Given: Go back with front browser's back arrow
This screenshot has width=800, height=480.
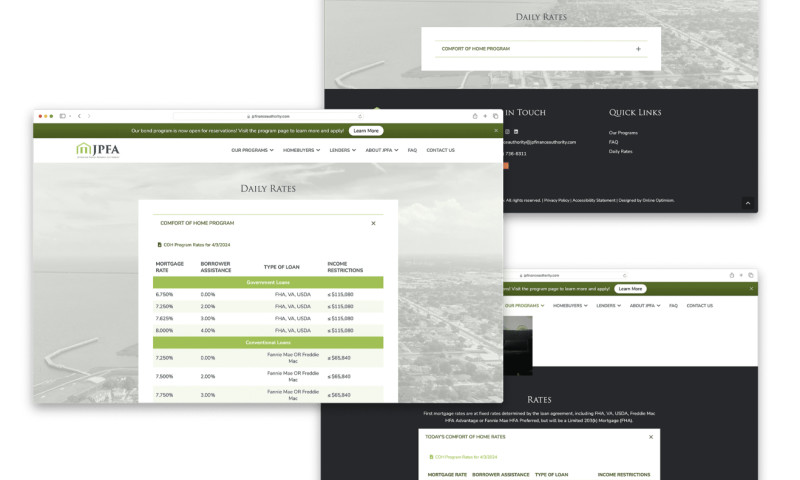Looking at the screenshot, I should 79,116.
